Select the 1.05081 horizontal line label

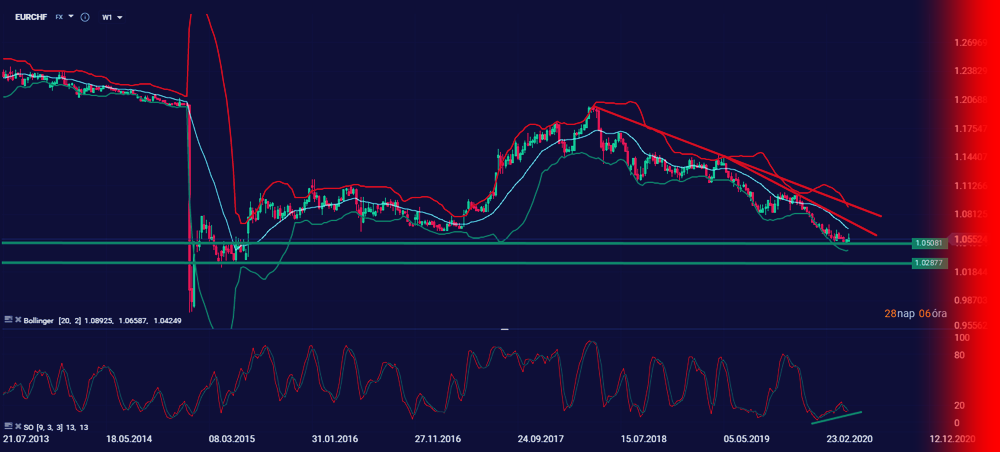tap(928, 243)
